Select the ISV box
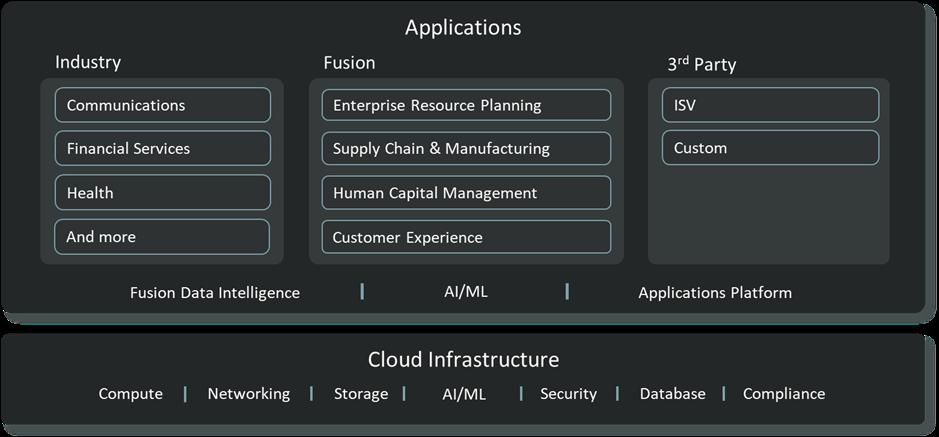The height and width of the screenshot is (437, 939). (x=770, y=105)
